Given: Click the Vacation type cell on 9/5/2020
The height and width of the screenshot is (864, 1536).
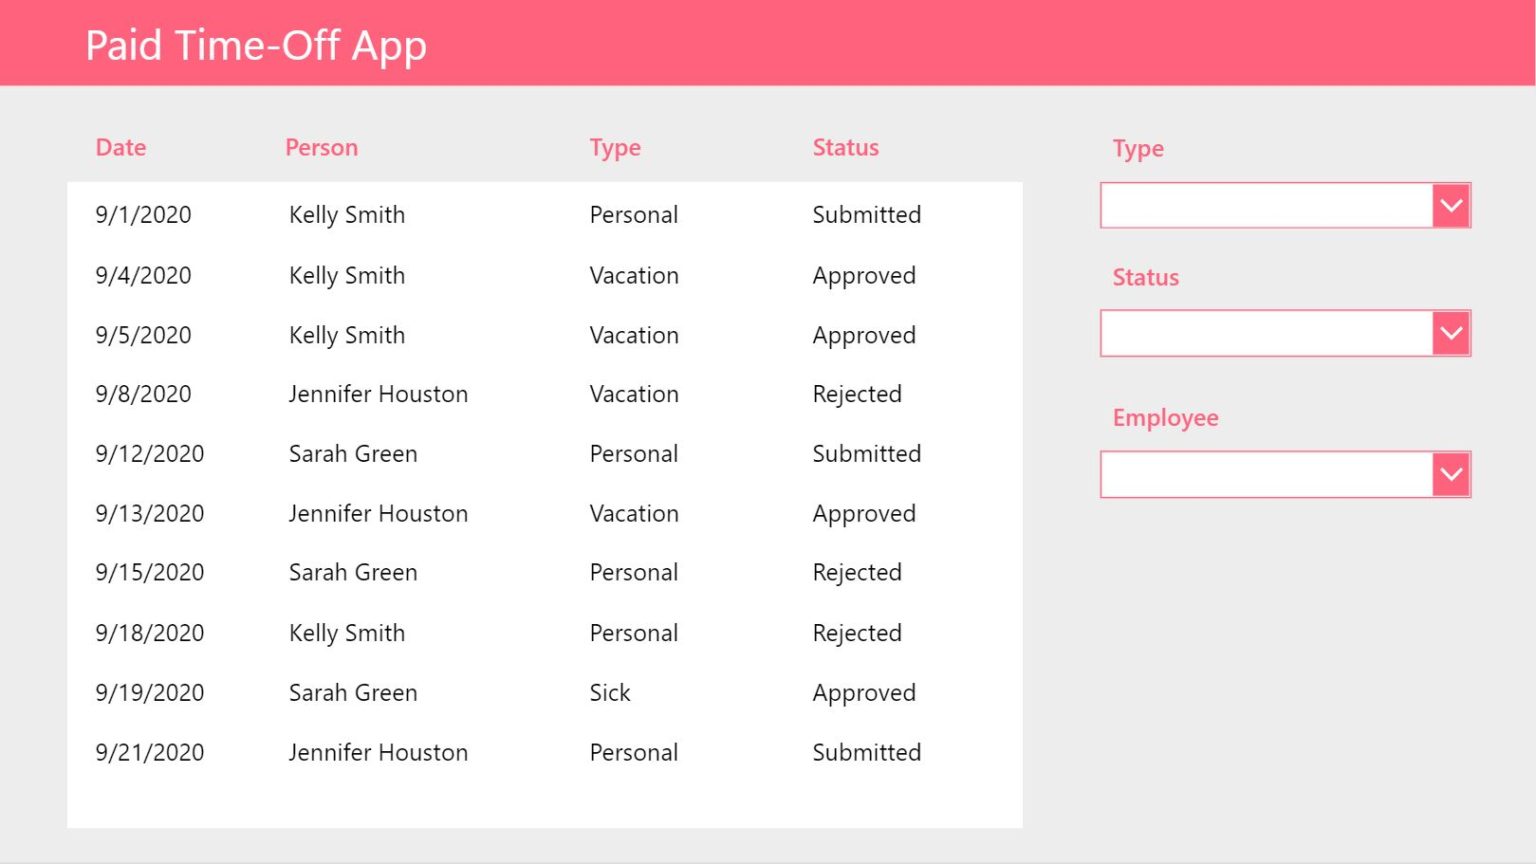Looking at the screenshot, I should pyautogui.click(x=633, y=335).
